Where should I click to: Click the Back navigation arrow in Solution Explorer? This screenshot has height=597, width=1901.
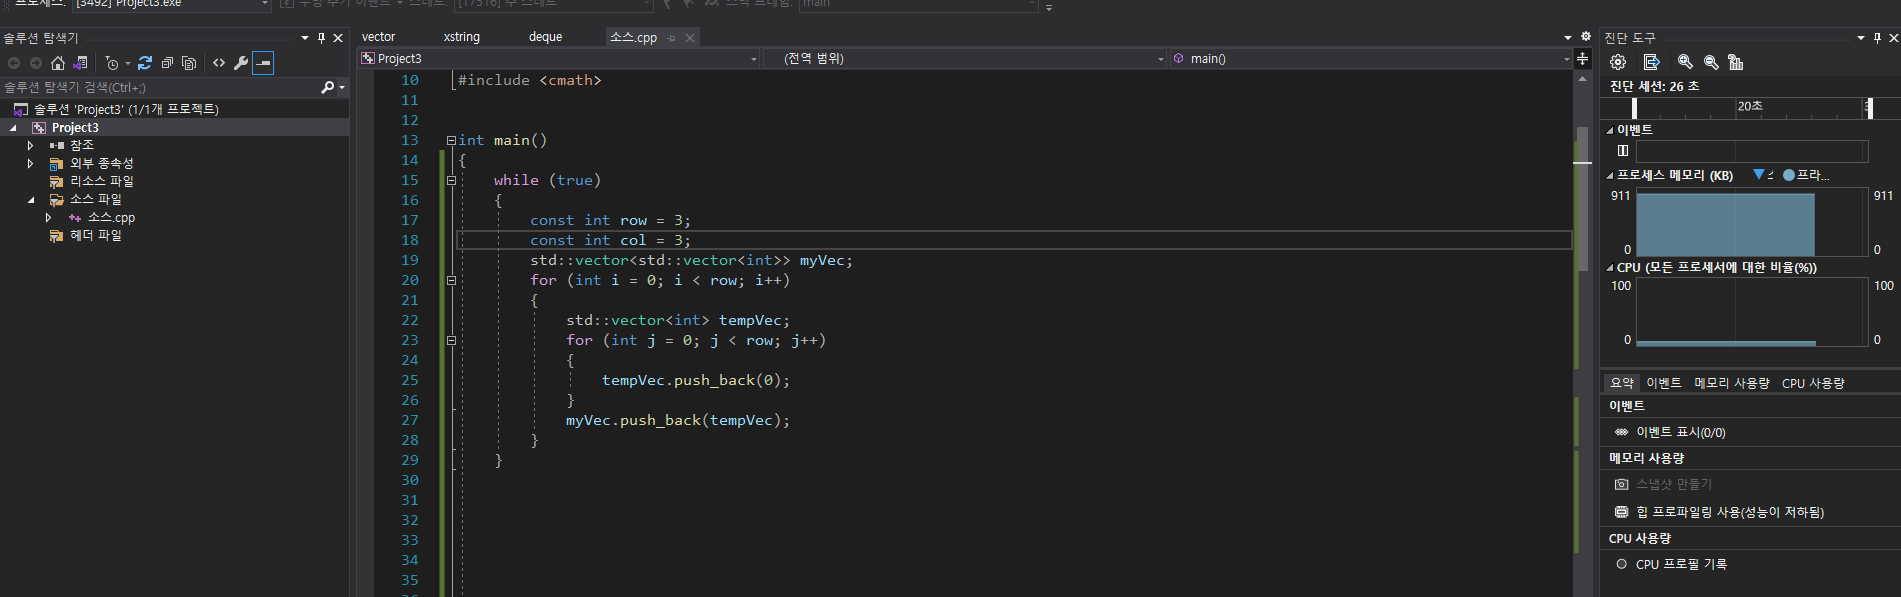point(14,63)
